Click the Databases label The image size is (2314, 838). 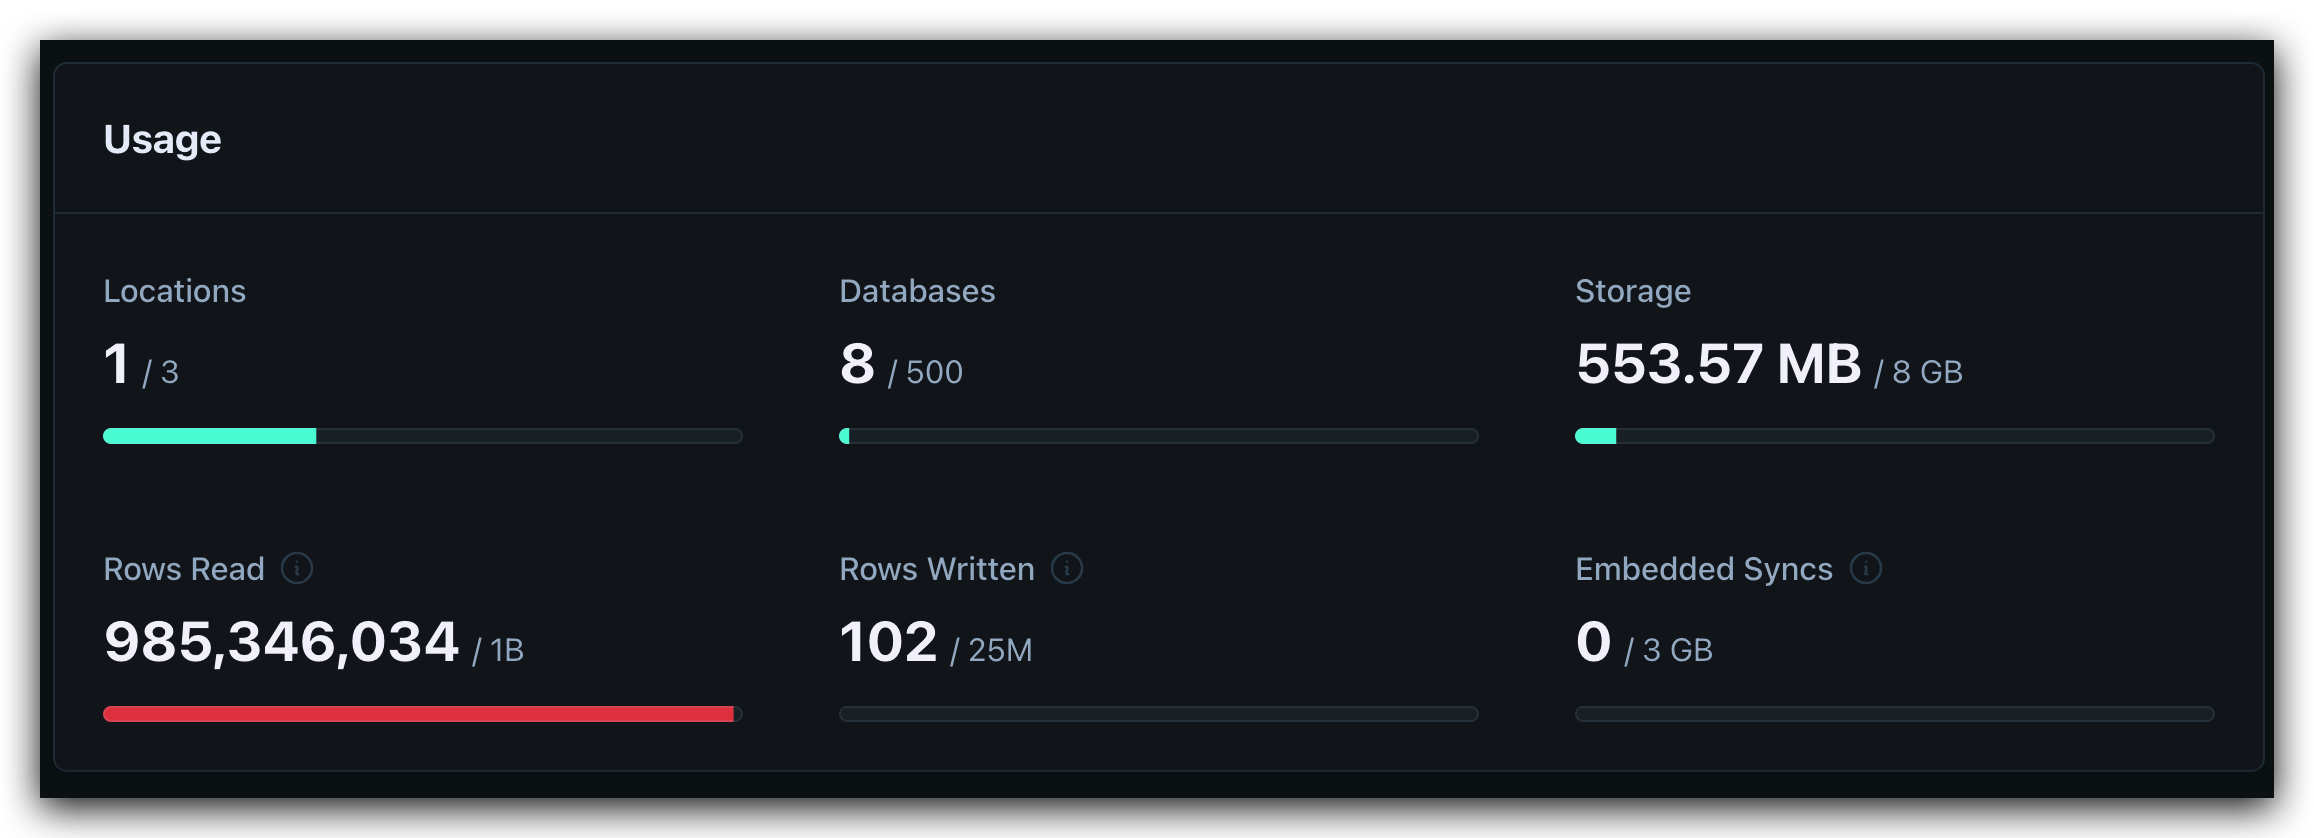tap(918, 291)
